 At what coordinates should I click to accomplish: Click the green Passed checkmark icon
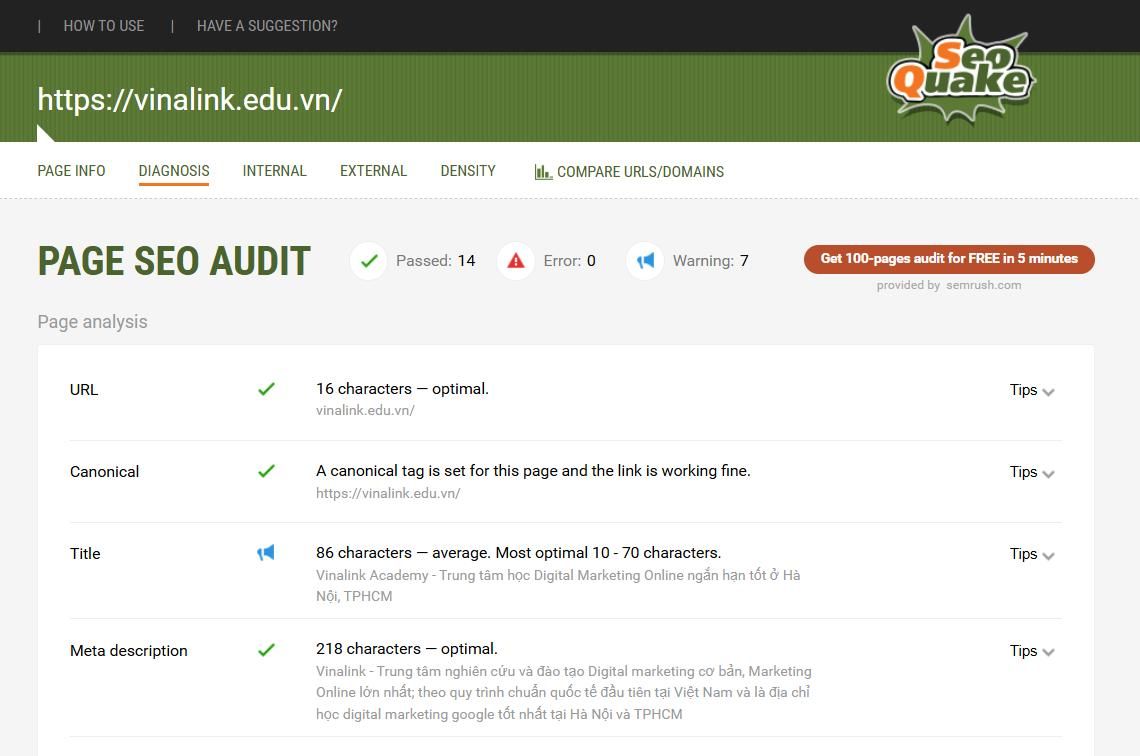click(369, 260)
